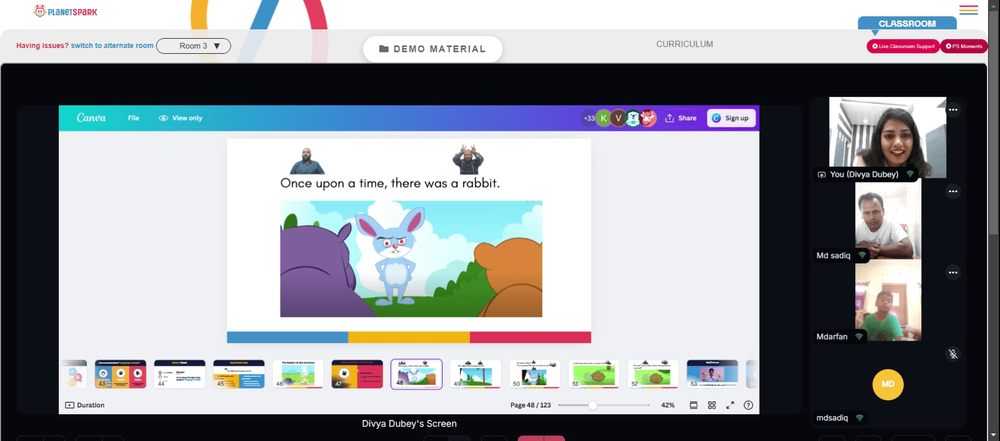Click the Canva Sign up button

pyautogui.click(x=731, y=118)
